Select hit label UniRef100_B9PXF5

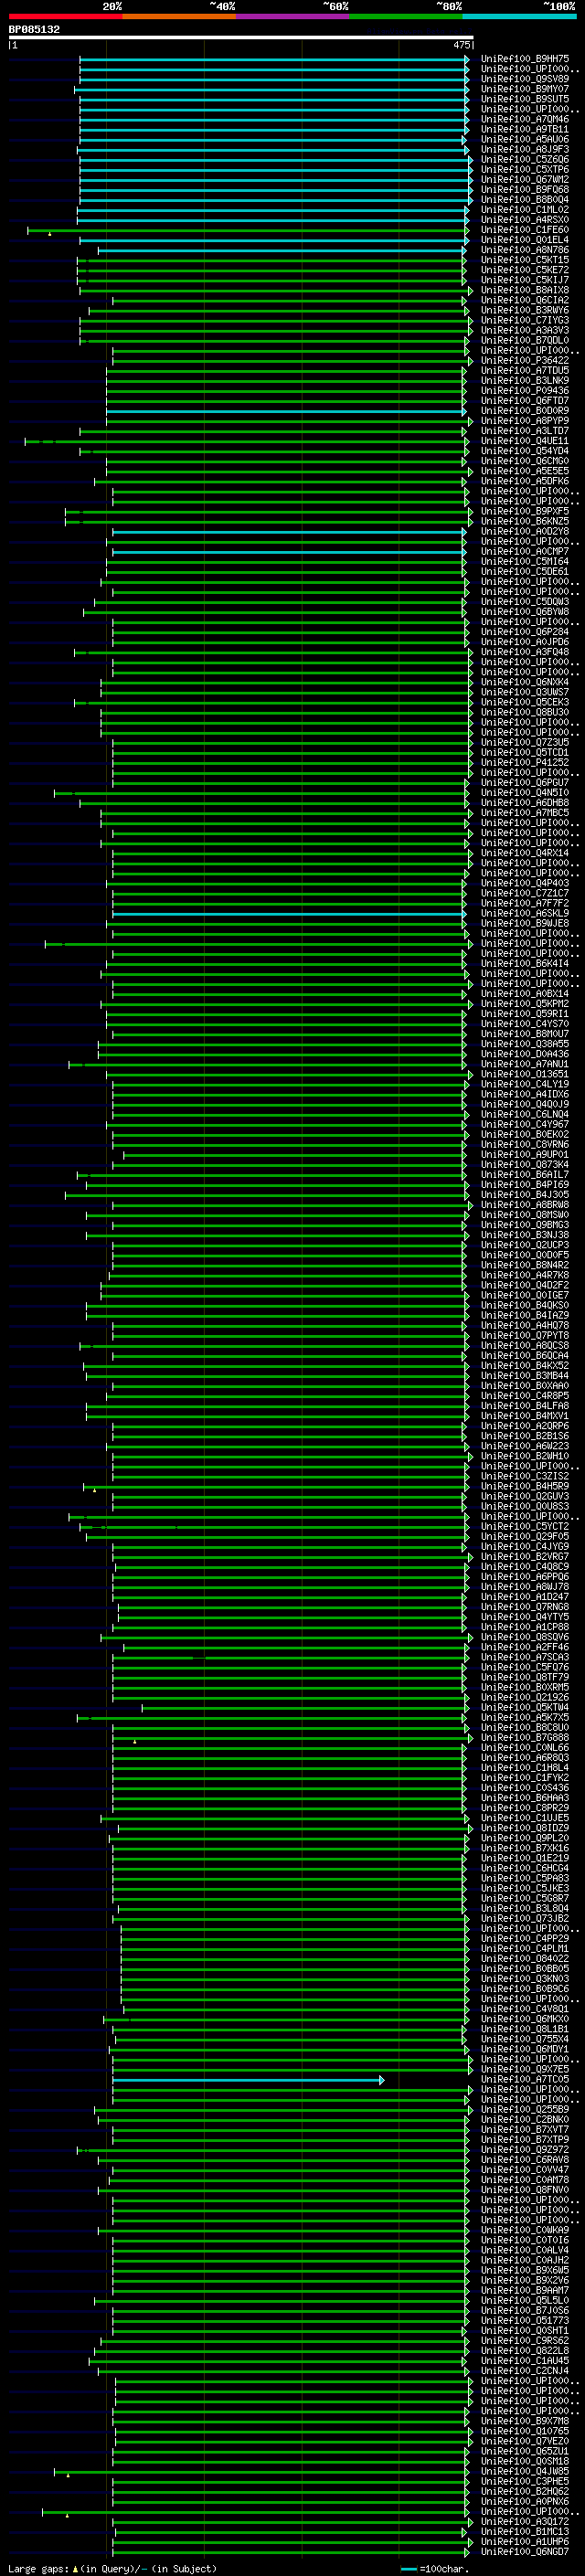[525, 511]
